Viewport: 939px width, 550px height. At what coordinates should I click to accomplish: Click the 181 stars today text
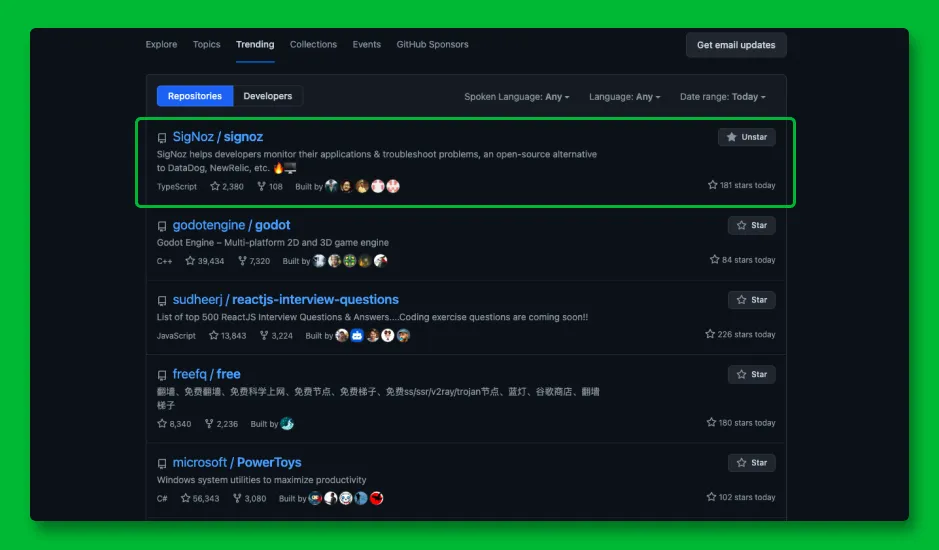coord(741,185)
